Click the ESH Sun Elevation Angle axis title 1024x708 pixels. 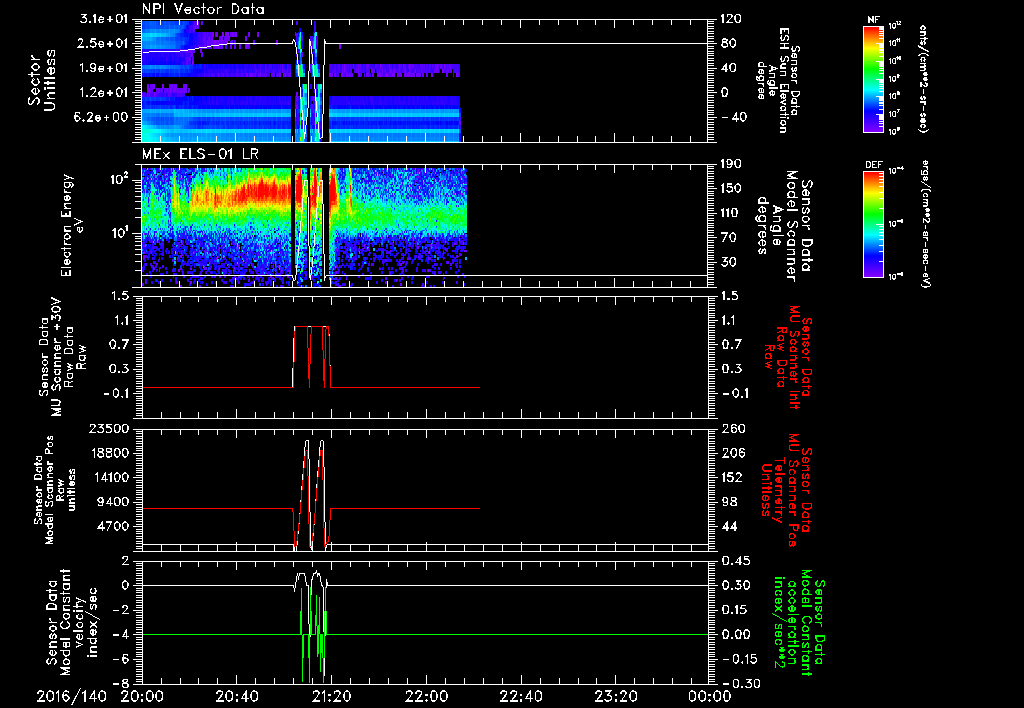tap(777, 80)
